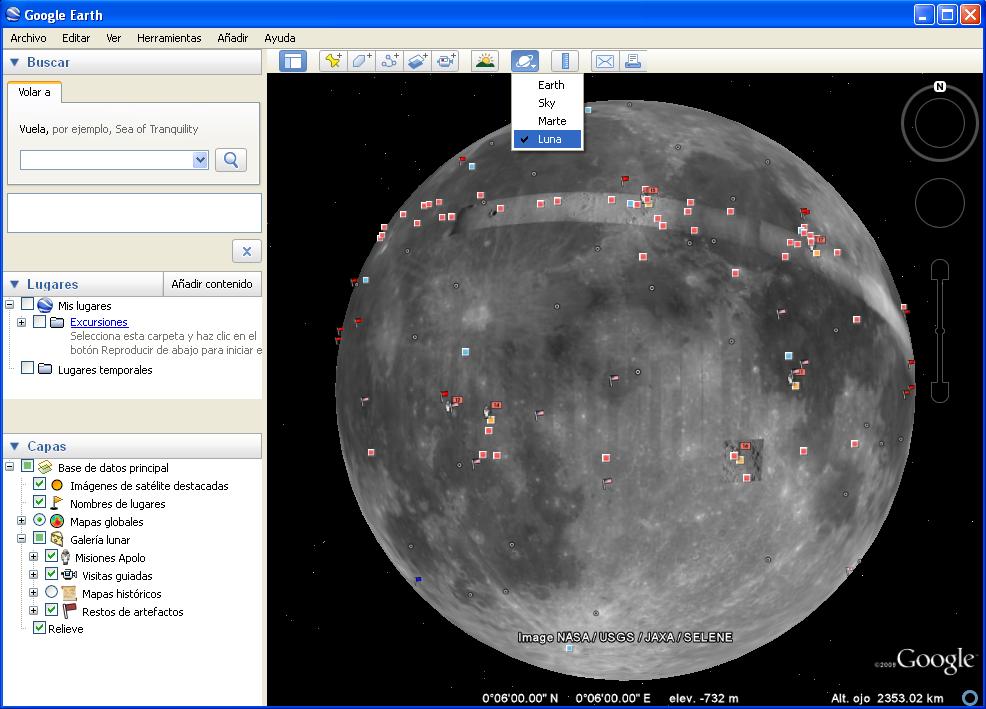Click the Lugares temporales folder icon
This screenshot has height=709, width=986.
coord(45,369)
